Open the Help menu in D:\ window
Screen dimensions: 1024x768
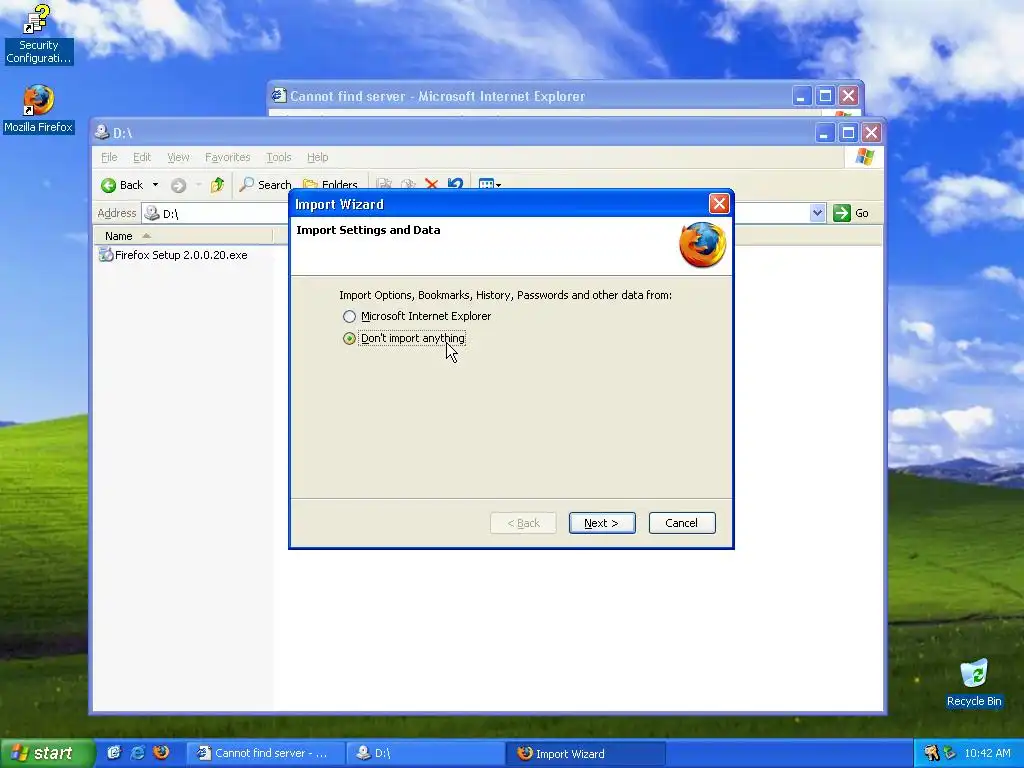point(317,157)
